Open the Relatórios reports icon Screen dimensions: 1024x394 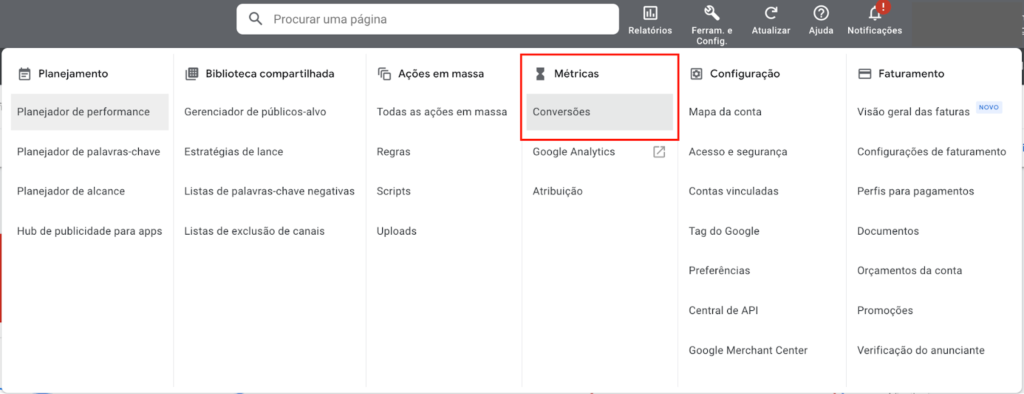click(650, 13)
